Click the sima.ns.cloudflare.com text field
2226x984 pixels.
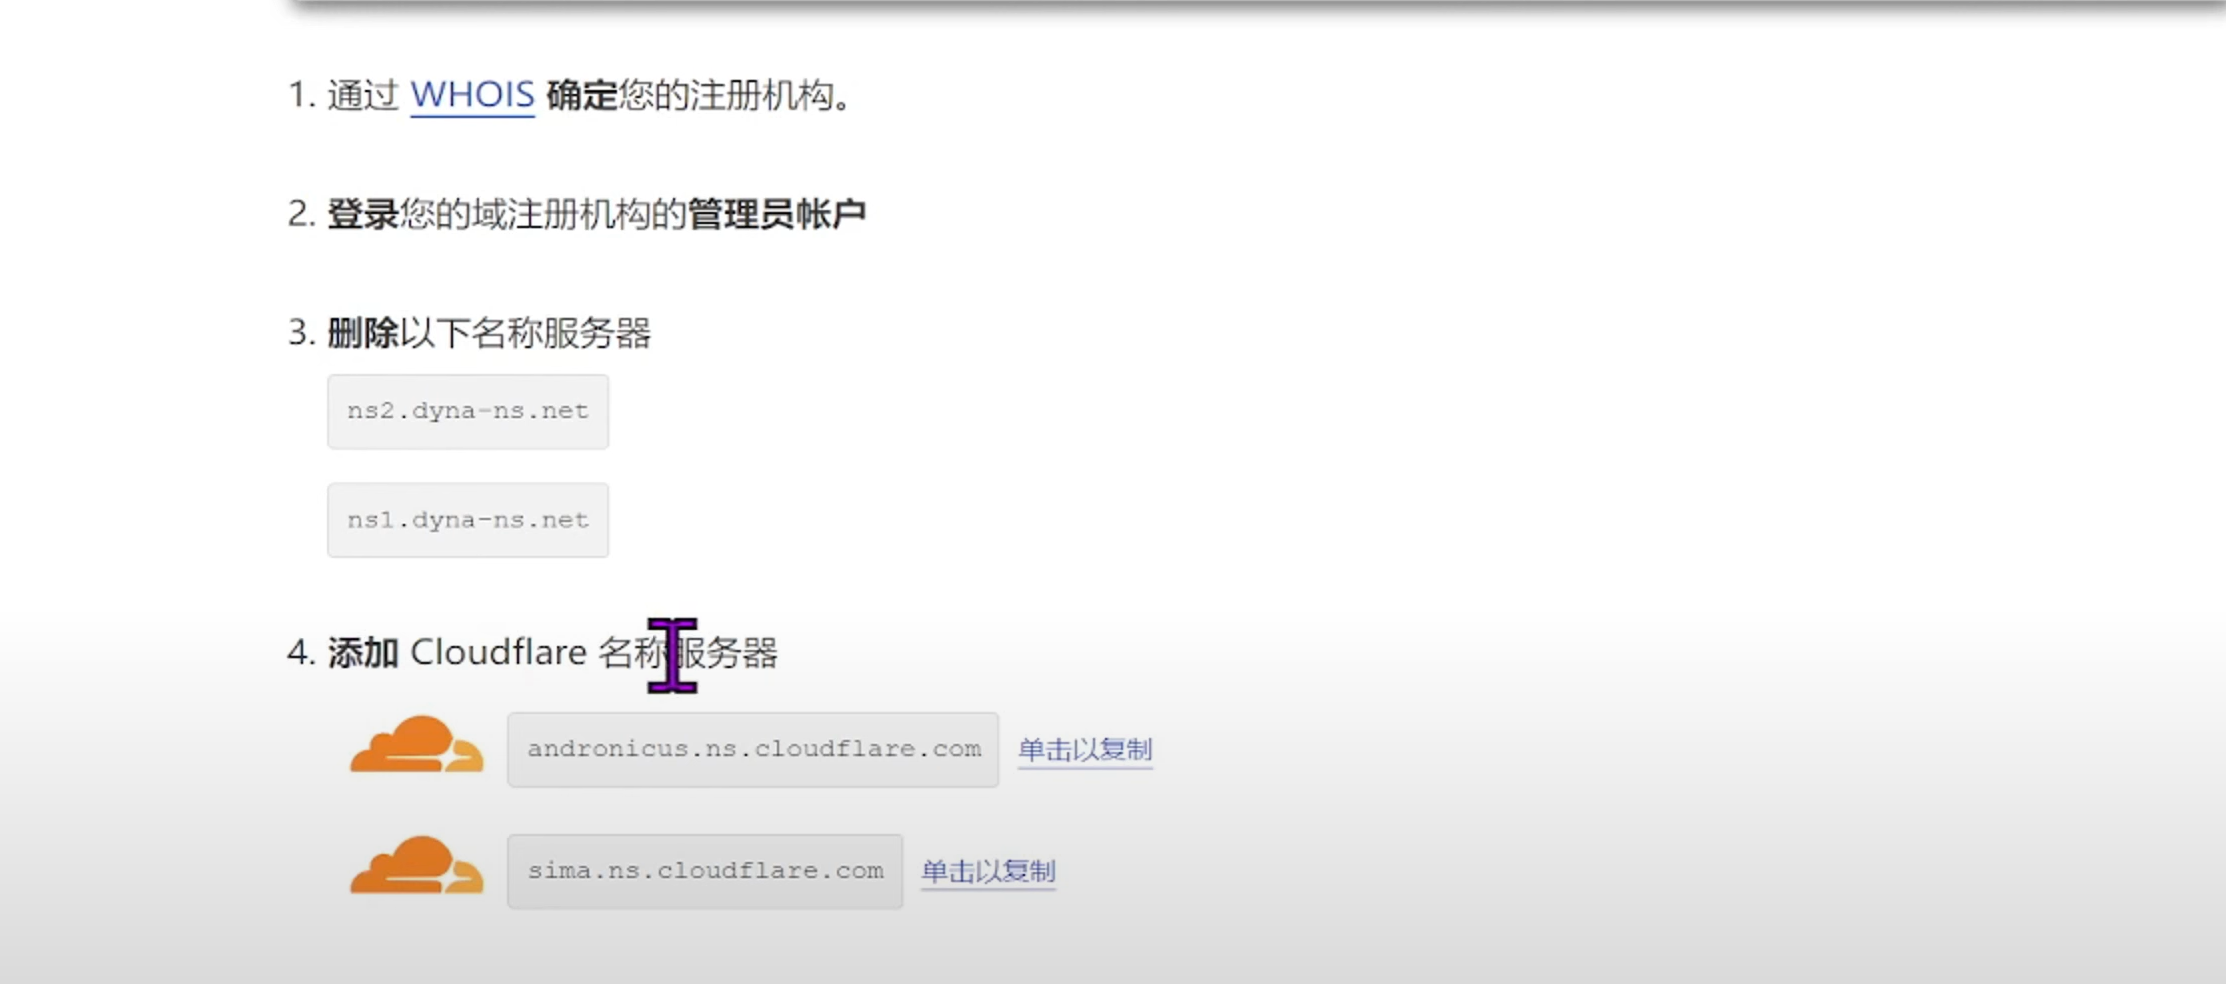(705, 871)
